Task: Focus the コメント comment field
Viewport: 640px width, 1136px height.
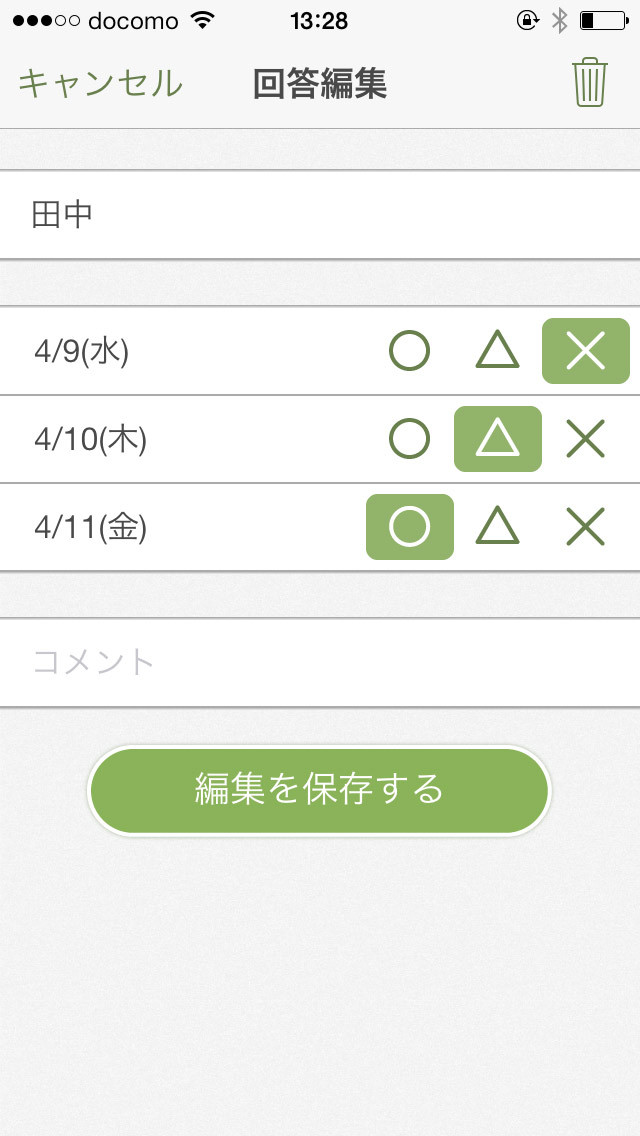Action: tap(320, 662)
